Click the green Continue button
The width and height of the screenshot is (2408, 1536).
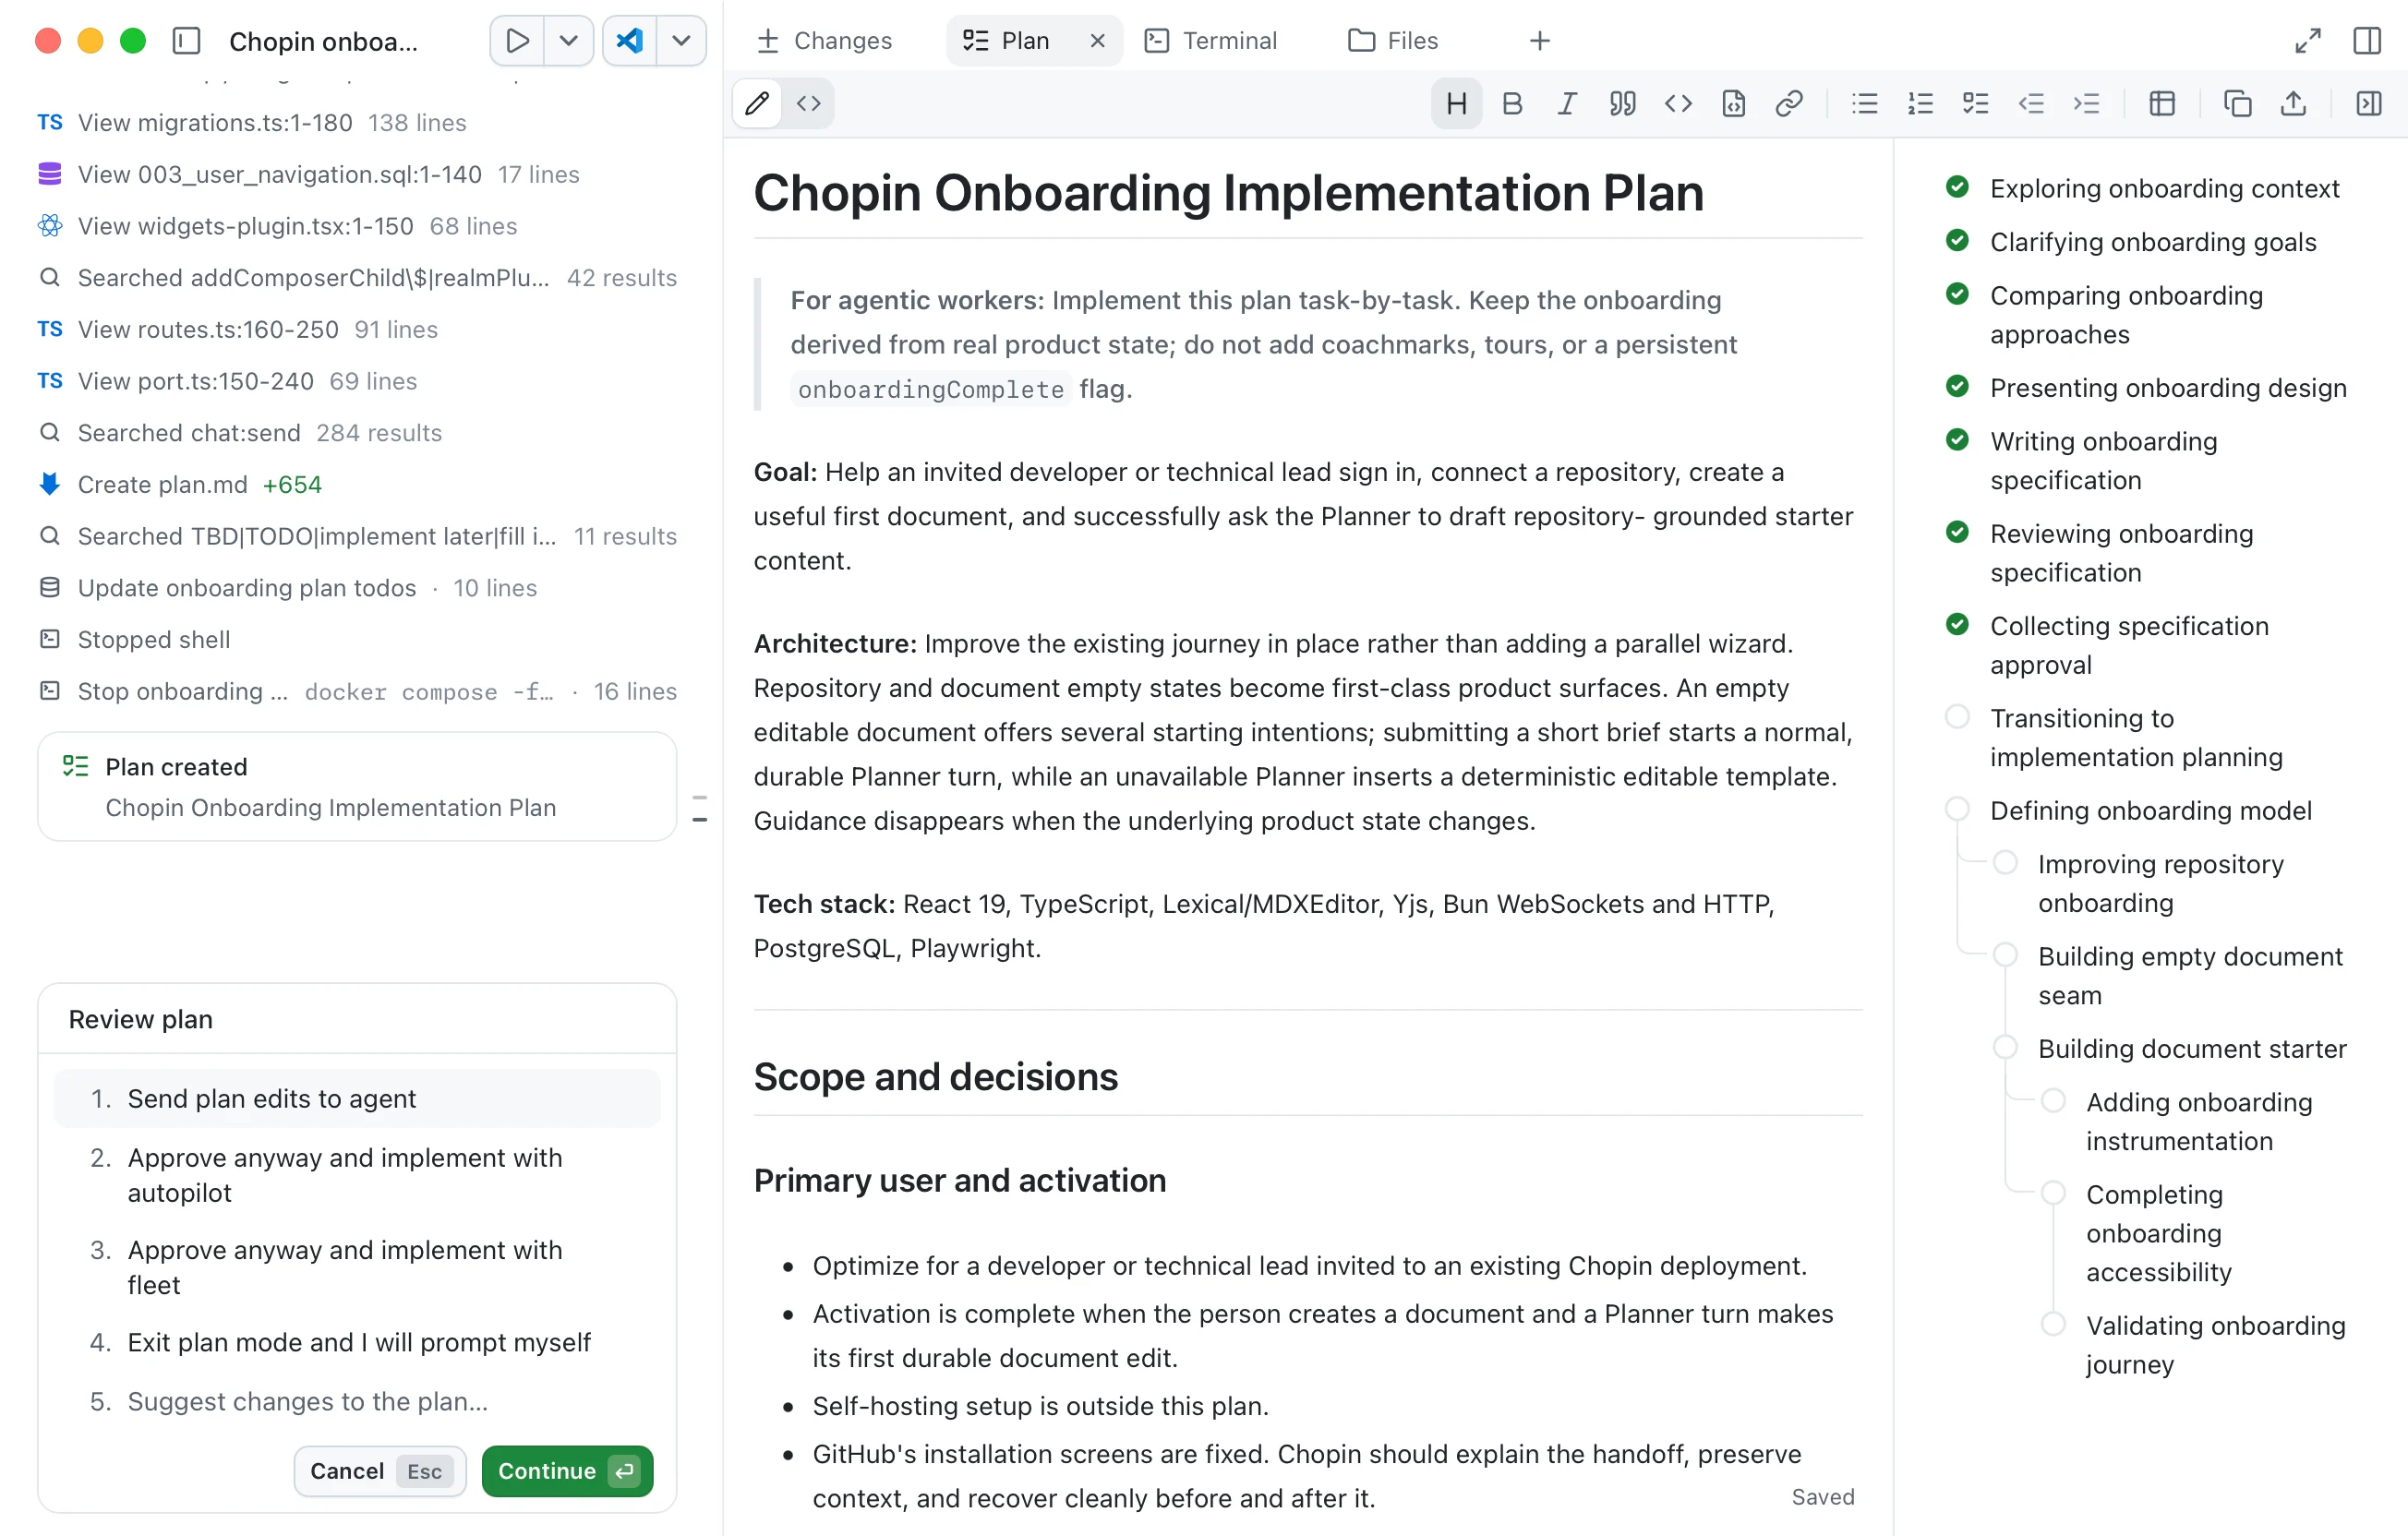[567, 1470]
